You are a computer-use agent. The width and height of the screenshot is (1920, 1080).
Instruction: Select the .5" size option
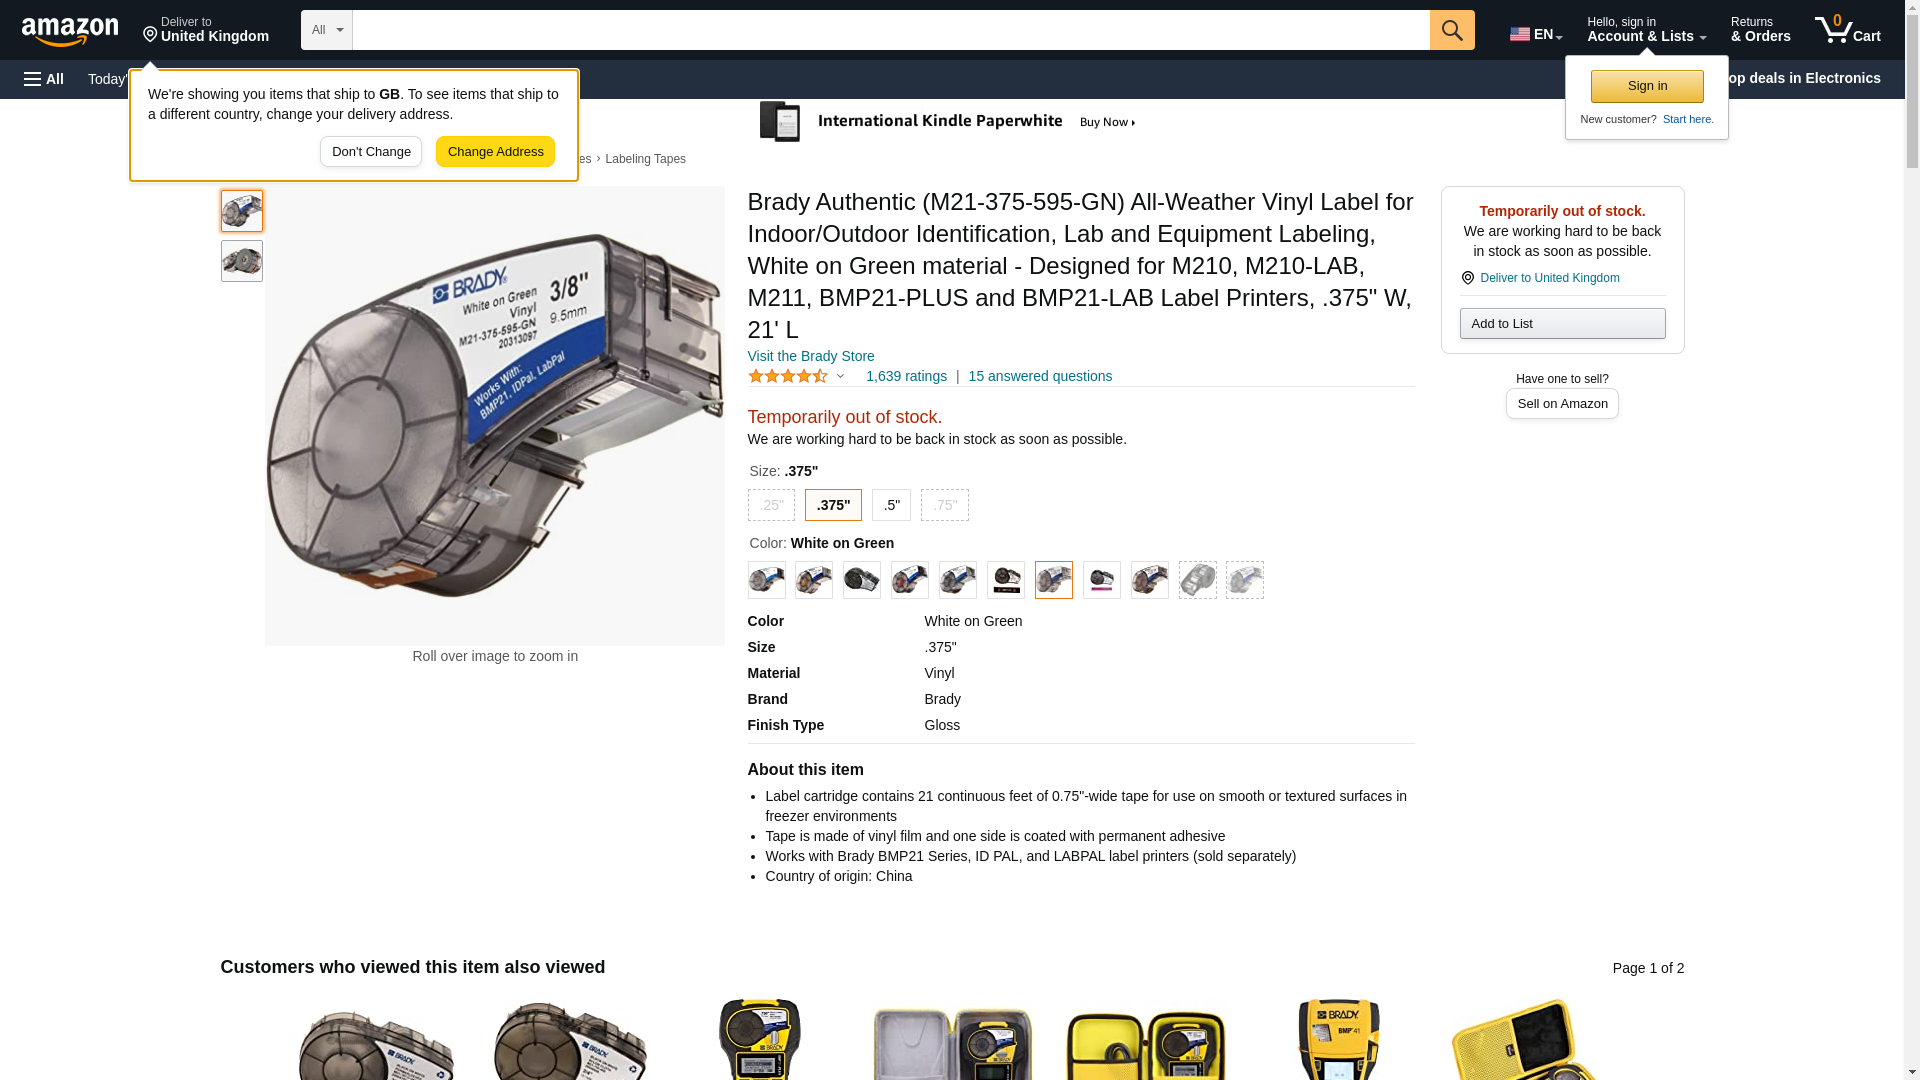click(891, 505)
